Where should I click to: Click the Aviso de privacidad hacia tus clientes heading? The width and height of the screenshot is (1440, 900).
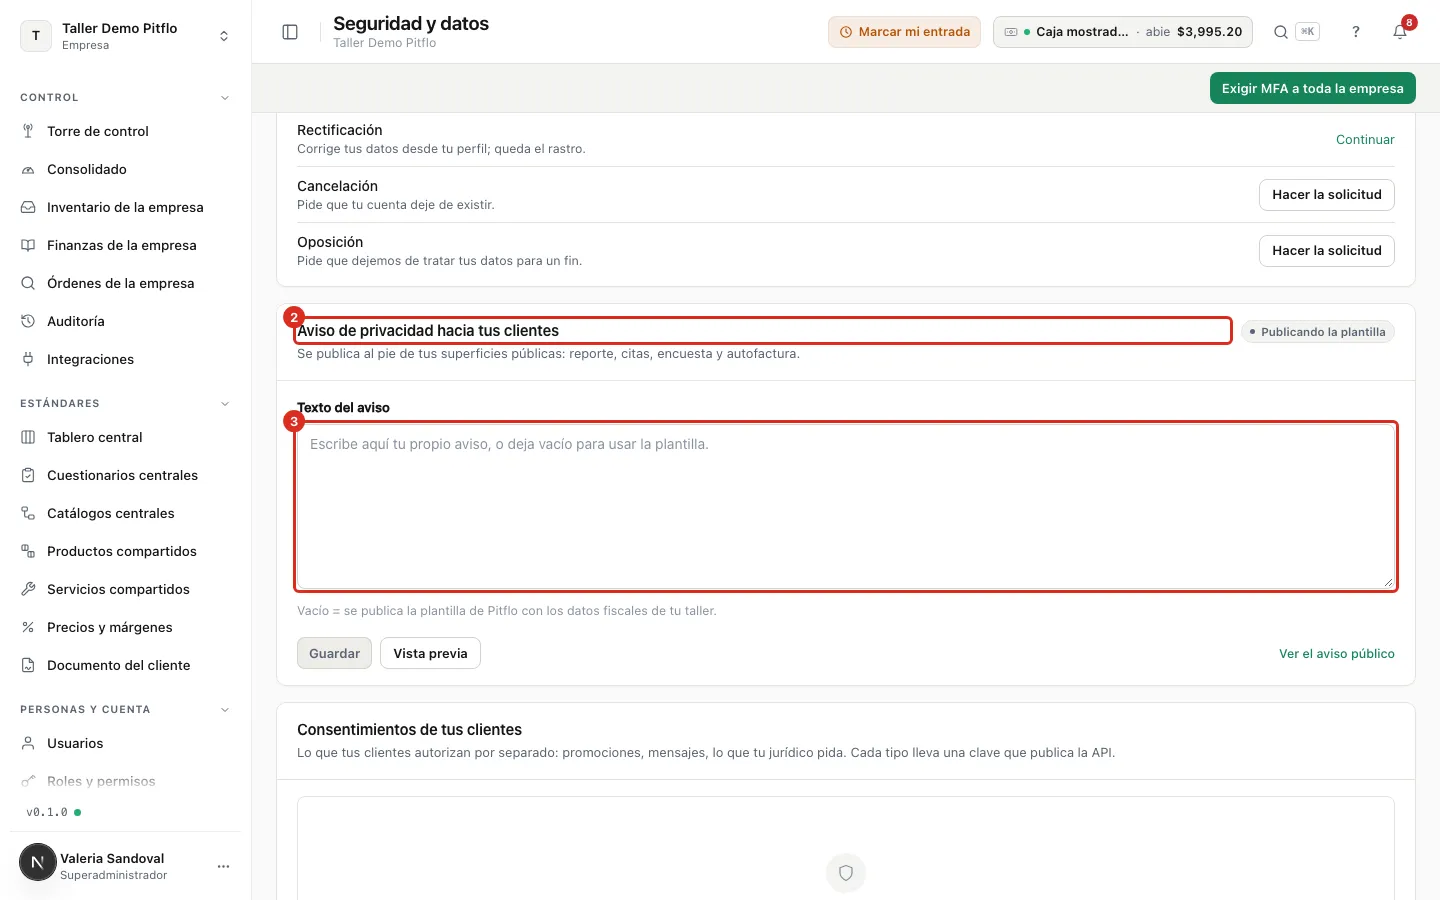(x=428, y=331)
